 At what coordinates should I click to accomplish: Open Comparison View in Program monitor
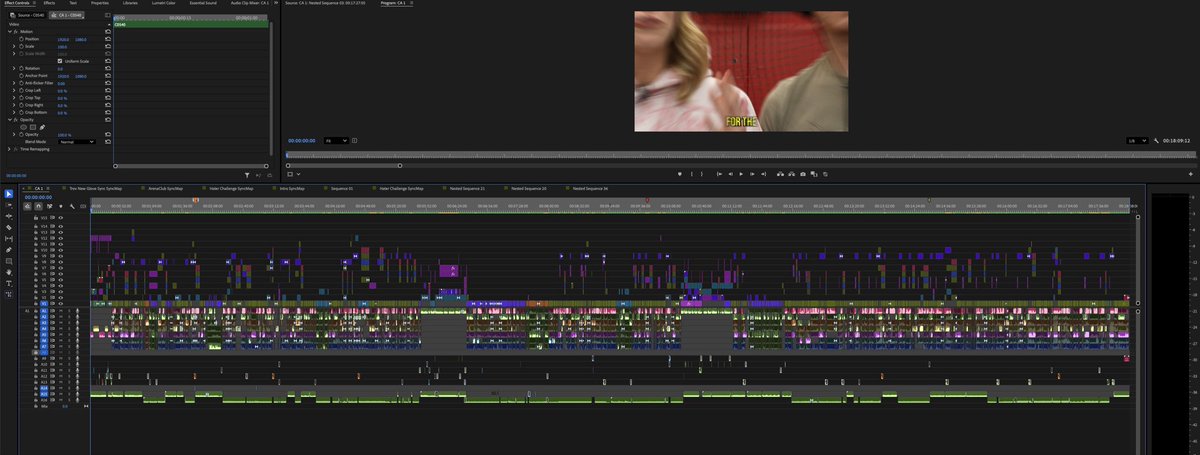pyautogui.click(x=814, y=174)
